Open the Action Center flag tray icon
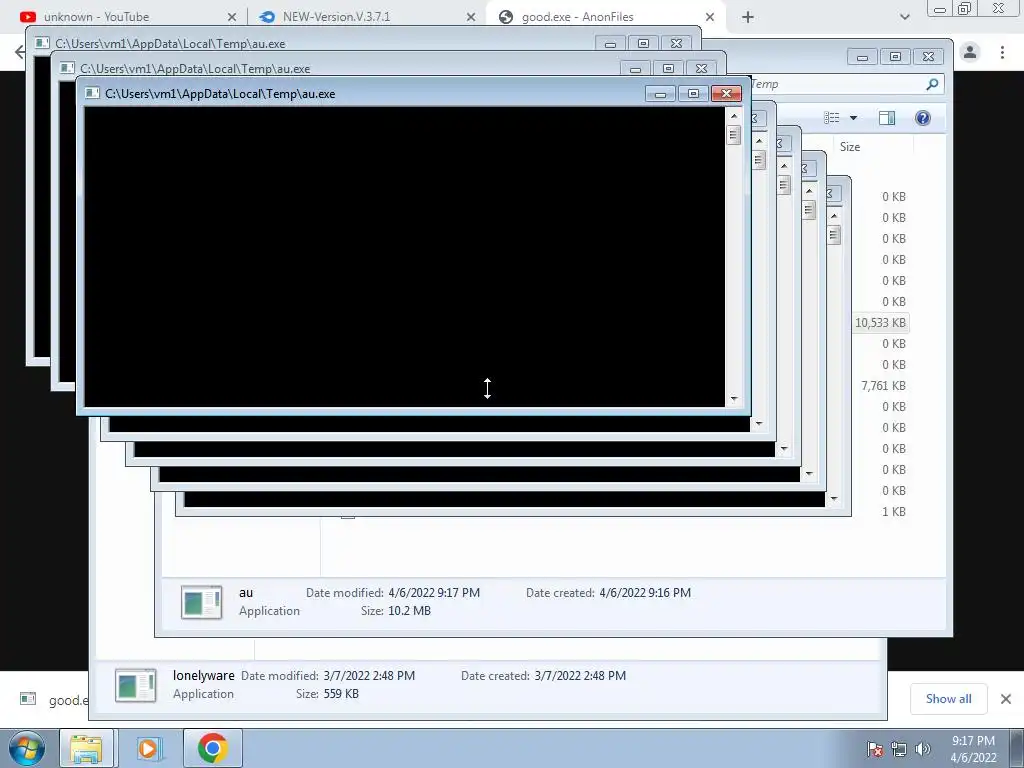The height and width of the screenshot is (768, 1024). click(875, 748)
